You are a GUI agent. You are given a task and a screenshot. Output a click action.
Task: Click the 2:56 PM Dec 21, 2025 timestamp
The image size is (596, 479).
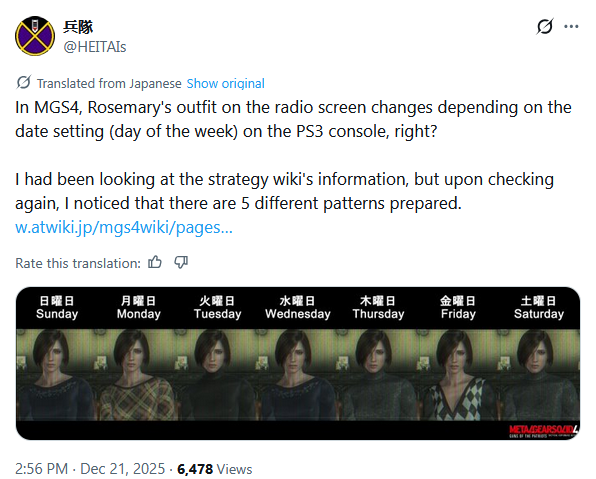(x=90, y=469)
